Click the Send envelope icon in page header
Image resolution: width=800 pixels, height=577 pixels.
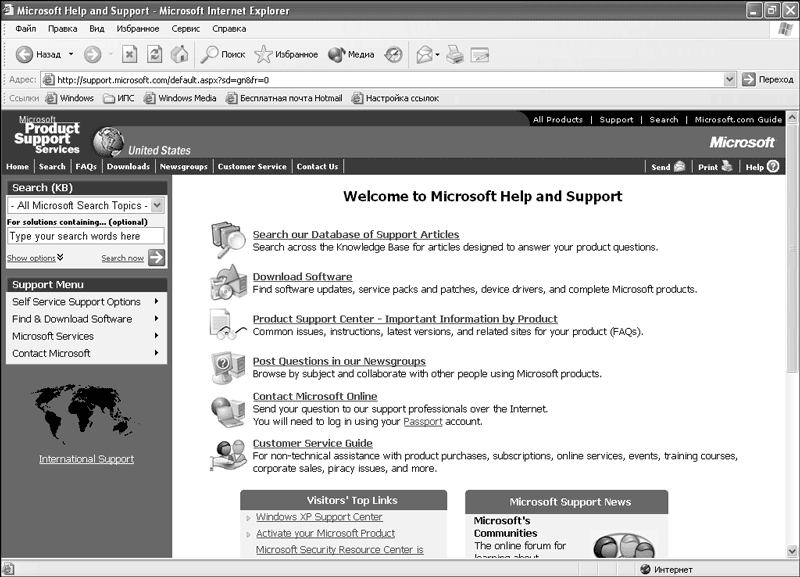click(x=679, y=166)
